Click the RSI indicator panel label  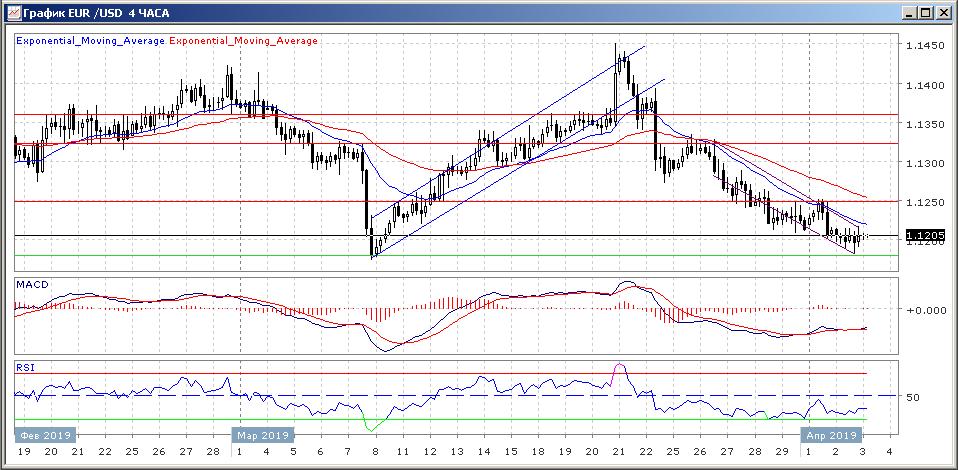pyautogui.click(x=26, y=368)
